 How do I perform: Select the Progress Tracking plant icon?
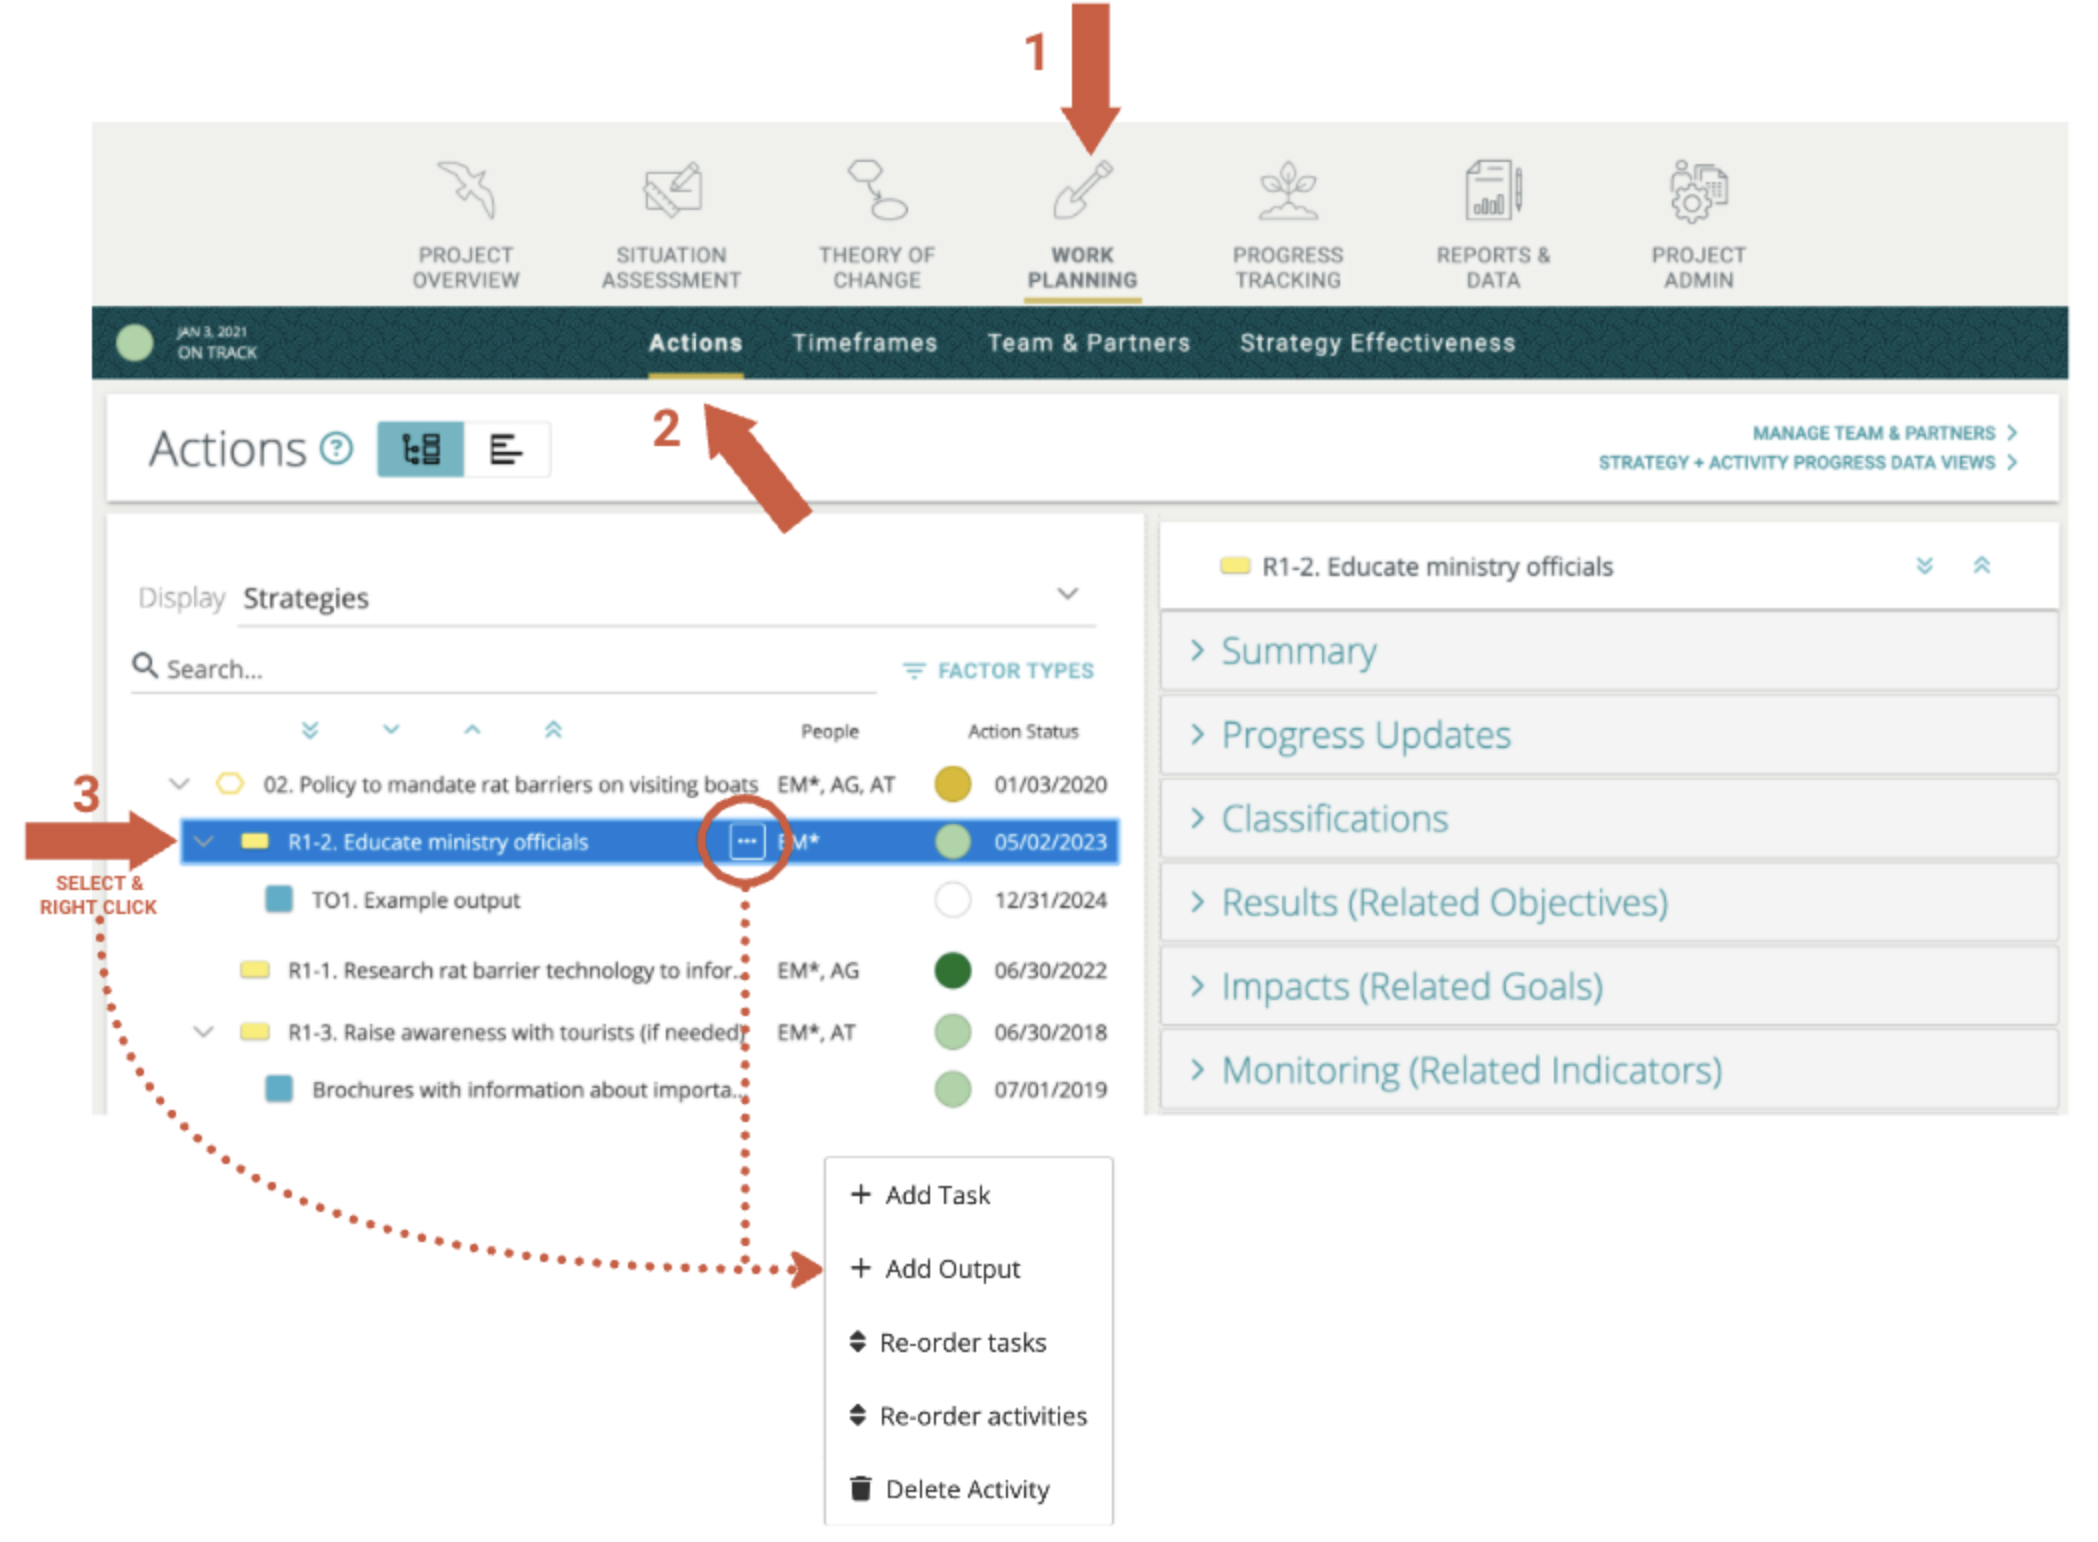1287,190
